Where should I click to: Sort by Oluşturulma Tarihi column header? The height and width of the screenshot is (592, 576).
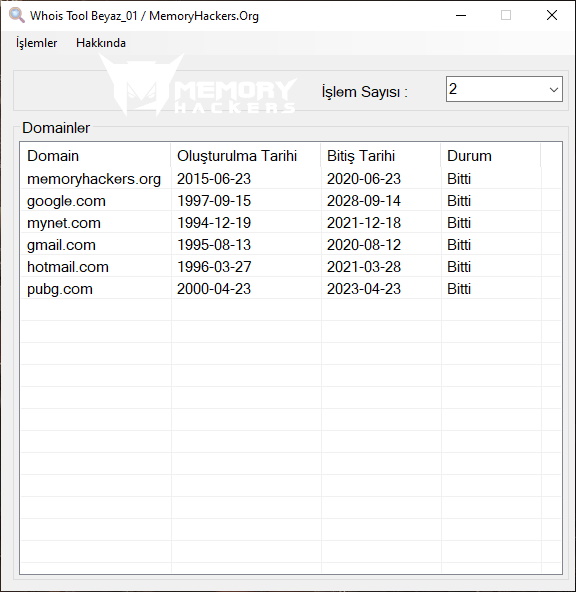[x=245, y=156]
